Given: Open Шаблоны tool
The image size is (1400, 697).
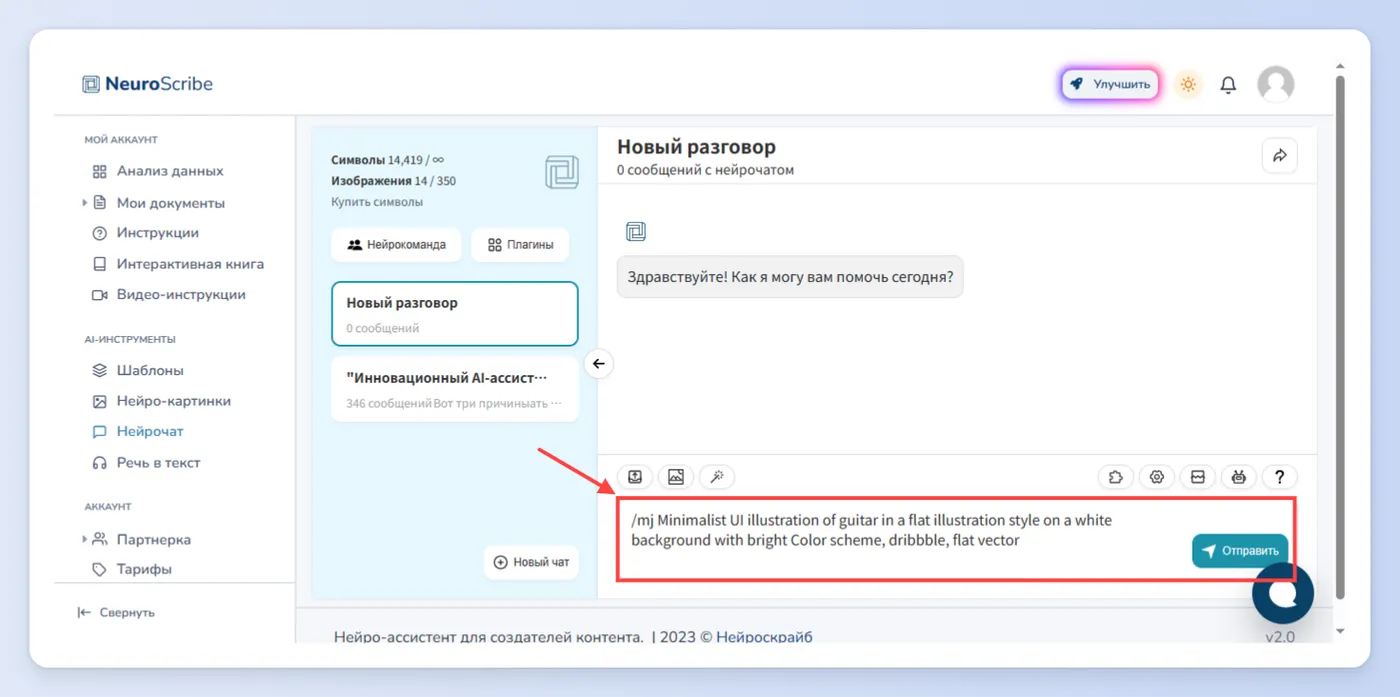Looking at the screenshot, I should coord(150,370).
